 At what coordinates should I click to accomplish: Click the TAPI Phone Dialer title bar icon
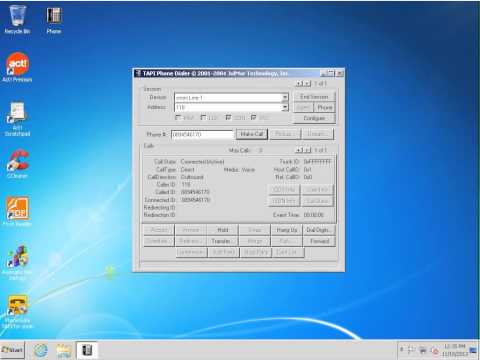click(138, 73)
